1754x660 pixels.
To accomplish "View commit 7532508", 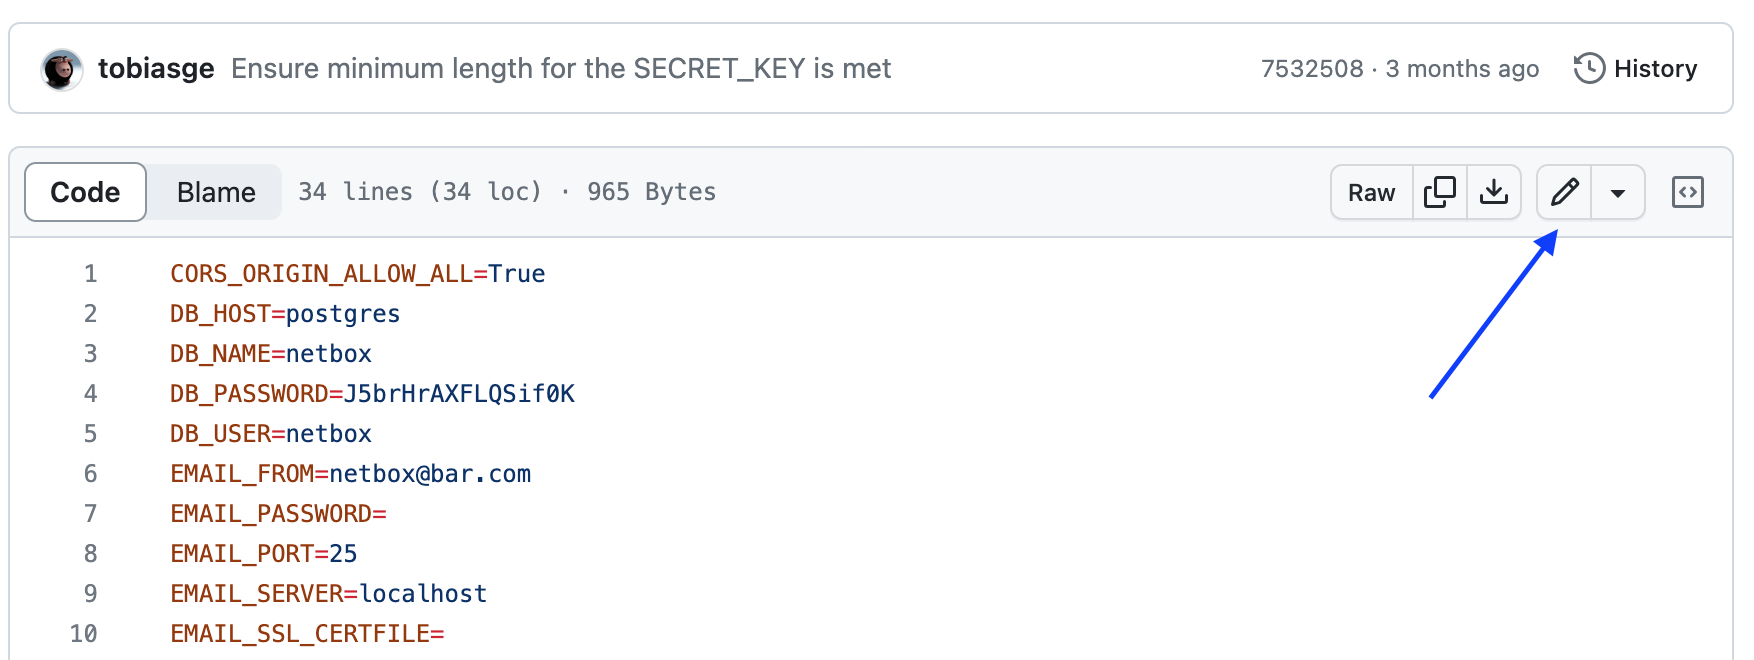I will 1311,68.
